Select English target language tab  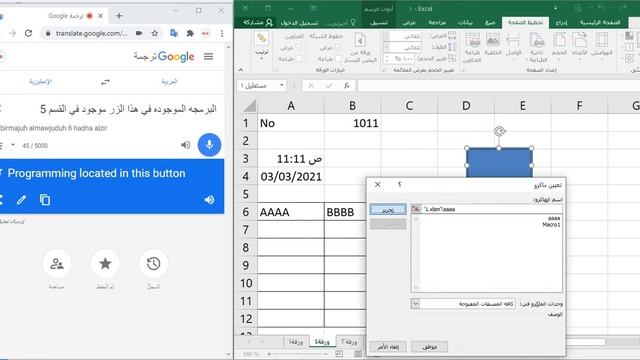[x=40, y=82]
